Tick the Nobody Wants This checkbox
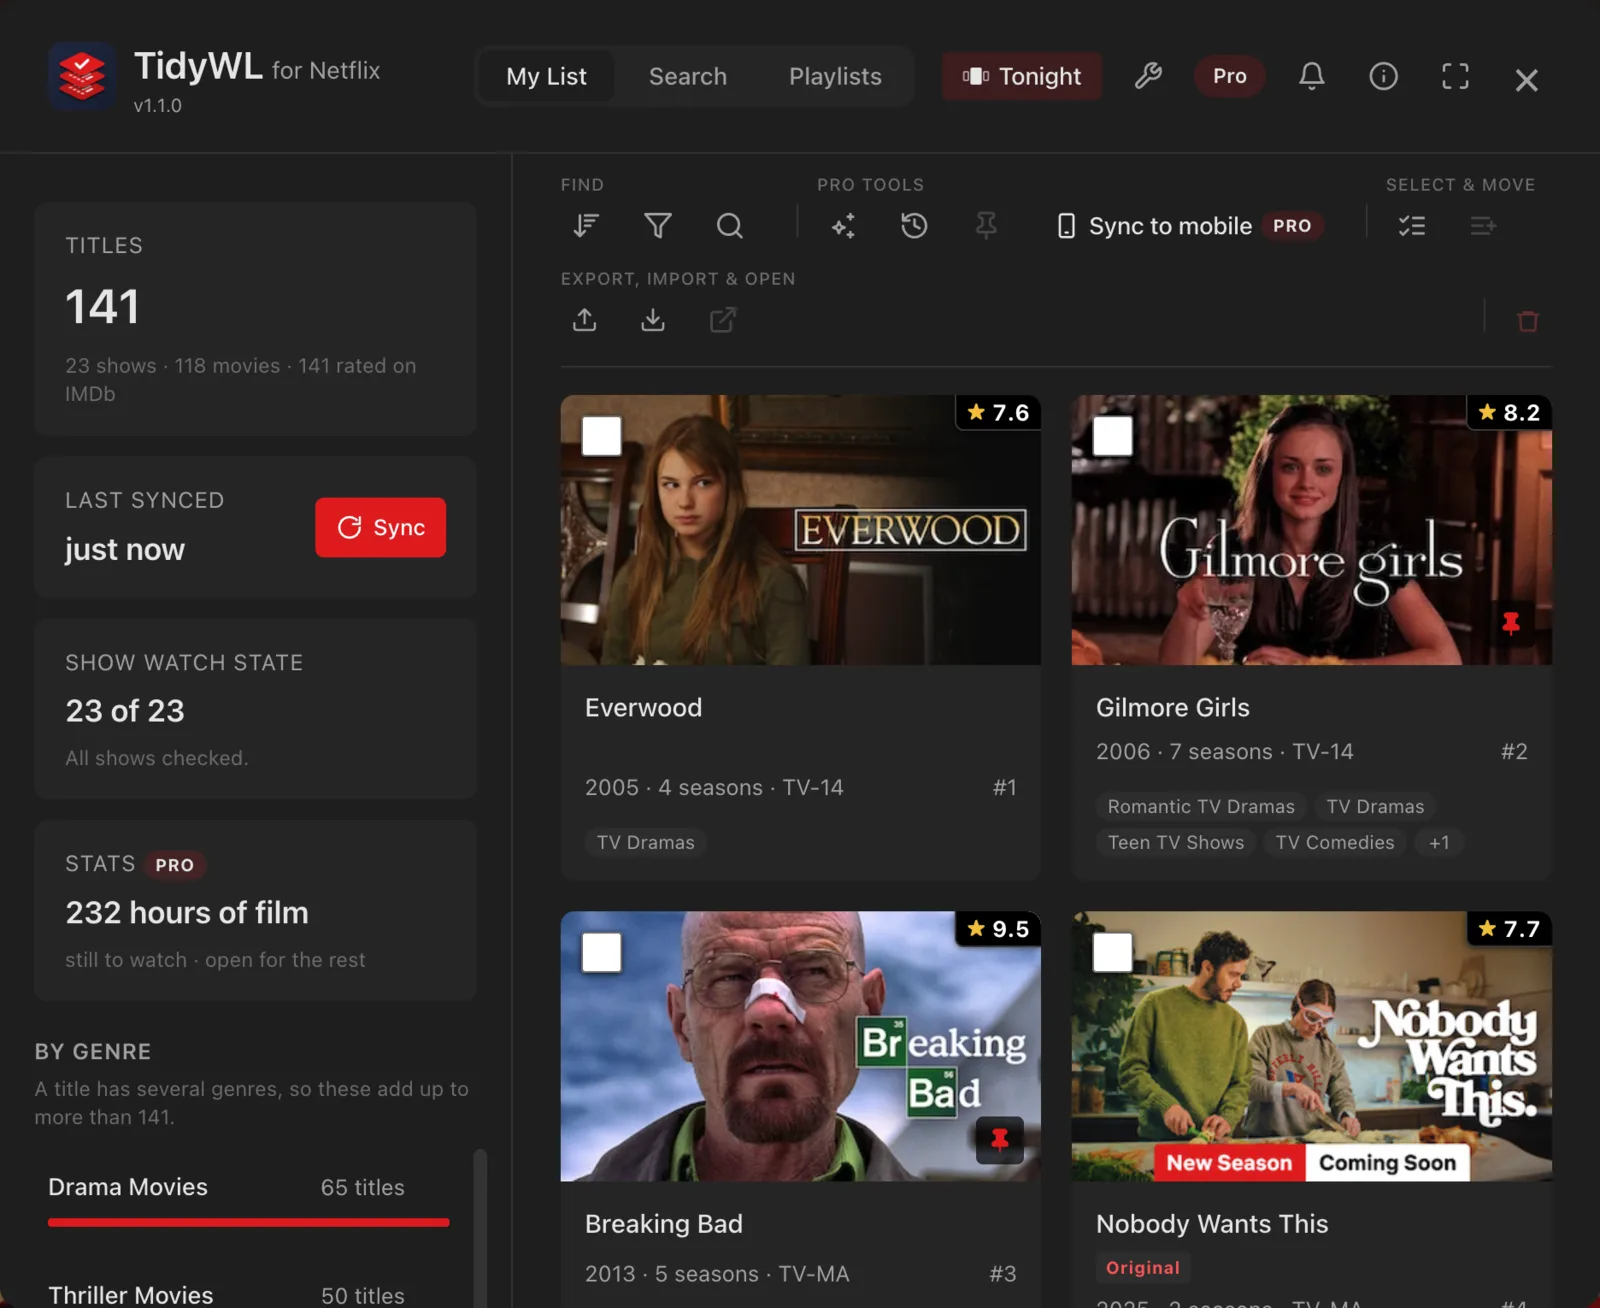Image resolution: width=1600 pixels, height=1308 pixels. pyautogui.click(x=1113, y=952)
